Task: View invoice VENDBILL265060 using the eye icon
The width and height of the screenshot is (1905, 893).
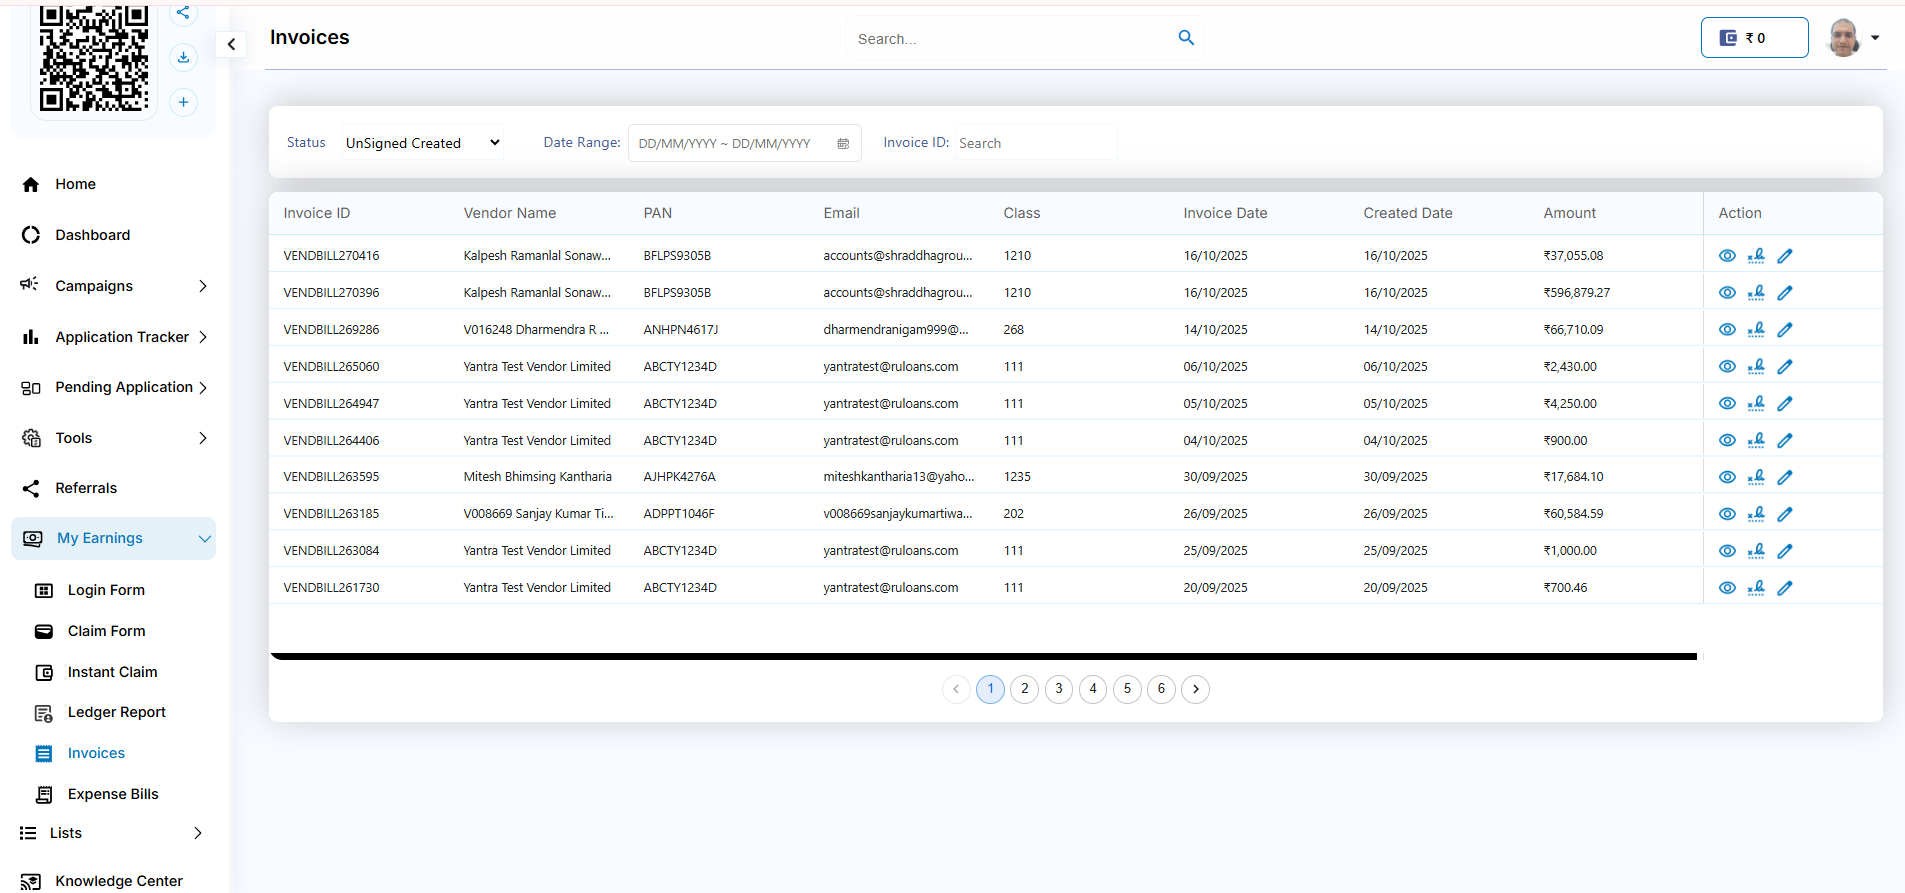Action: point(1727,367)
